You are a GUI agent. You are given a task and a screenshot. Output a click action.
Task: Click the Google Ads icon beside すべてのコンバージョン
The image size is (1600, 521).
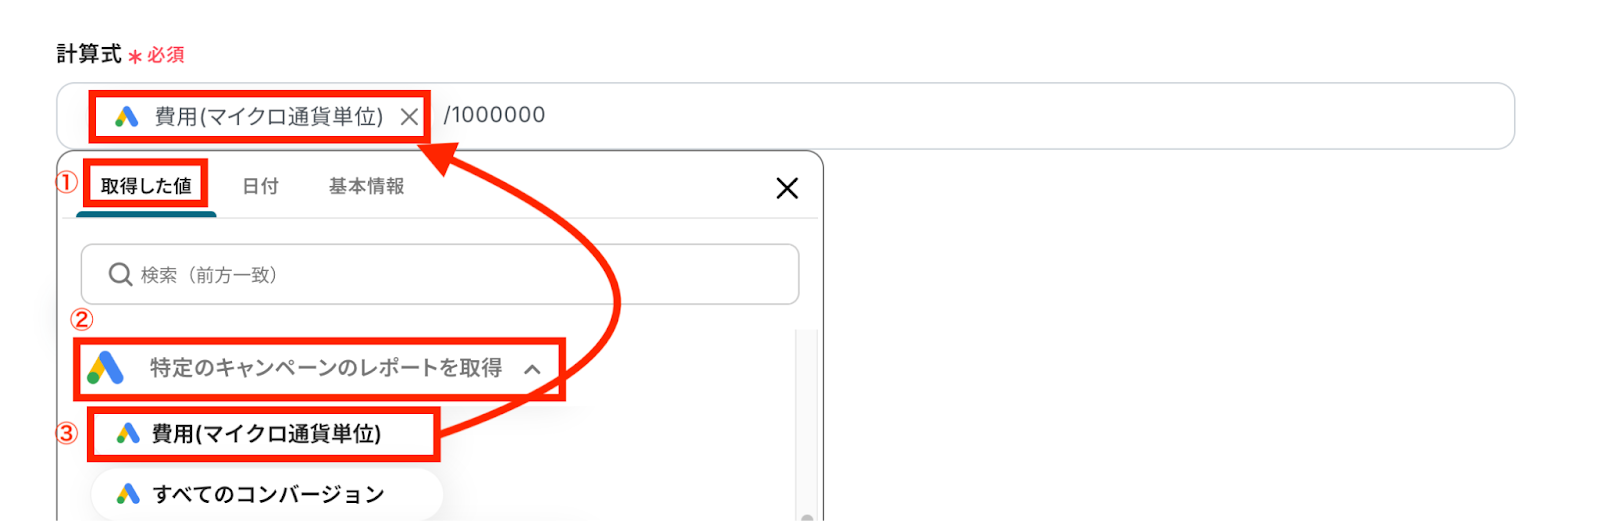(x=127, y=494)
